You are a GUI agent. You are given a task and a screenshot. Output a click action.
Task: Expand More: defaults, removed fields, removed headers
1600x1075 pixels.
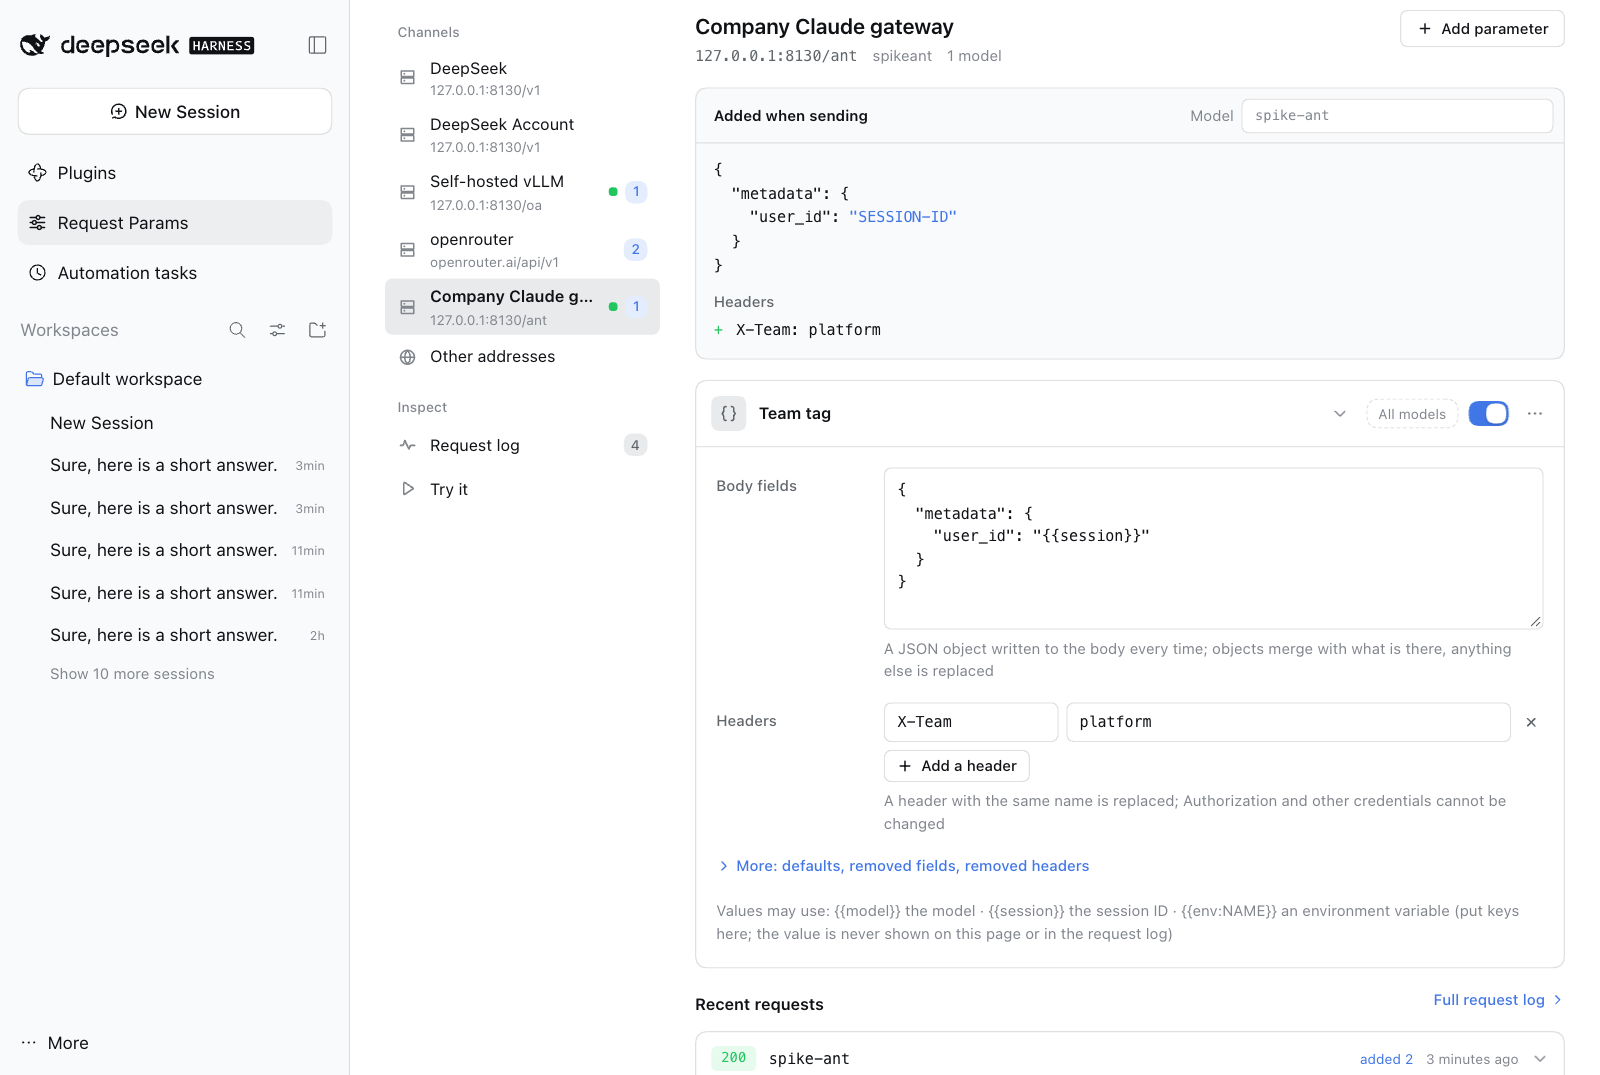tap(904, 866)
